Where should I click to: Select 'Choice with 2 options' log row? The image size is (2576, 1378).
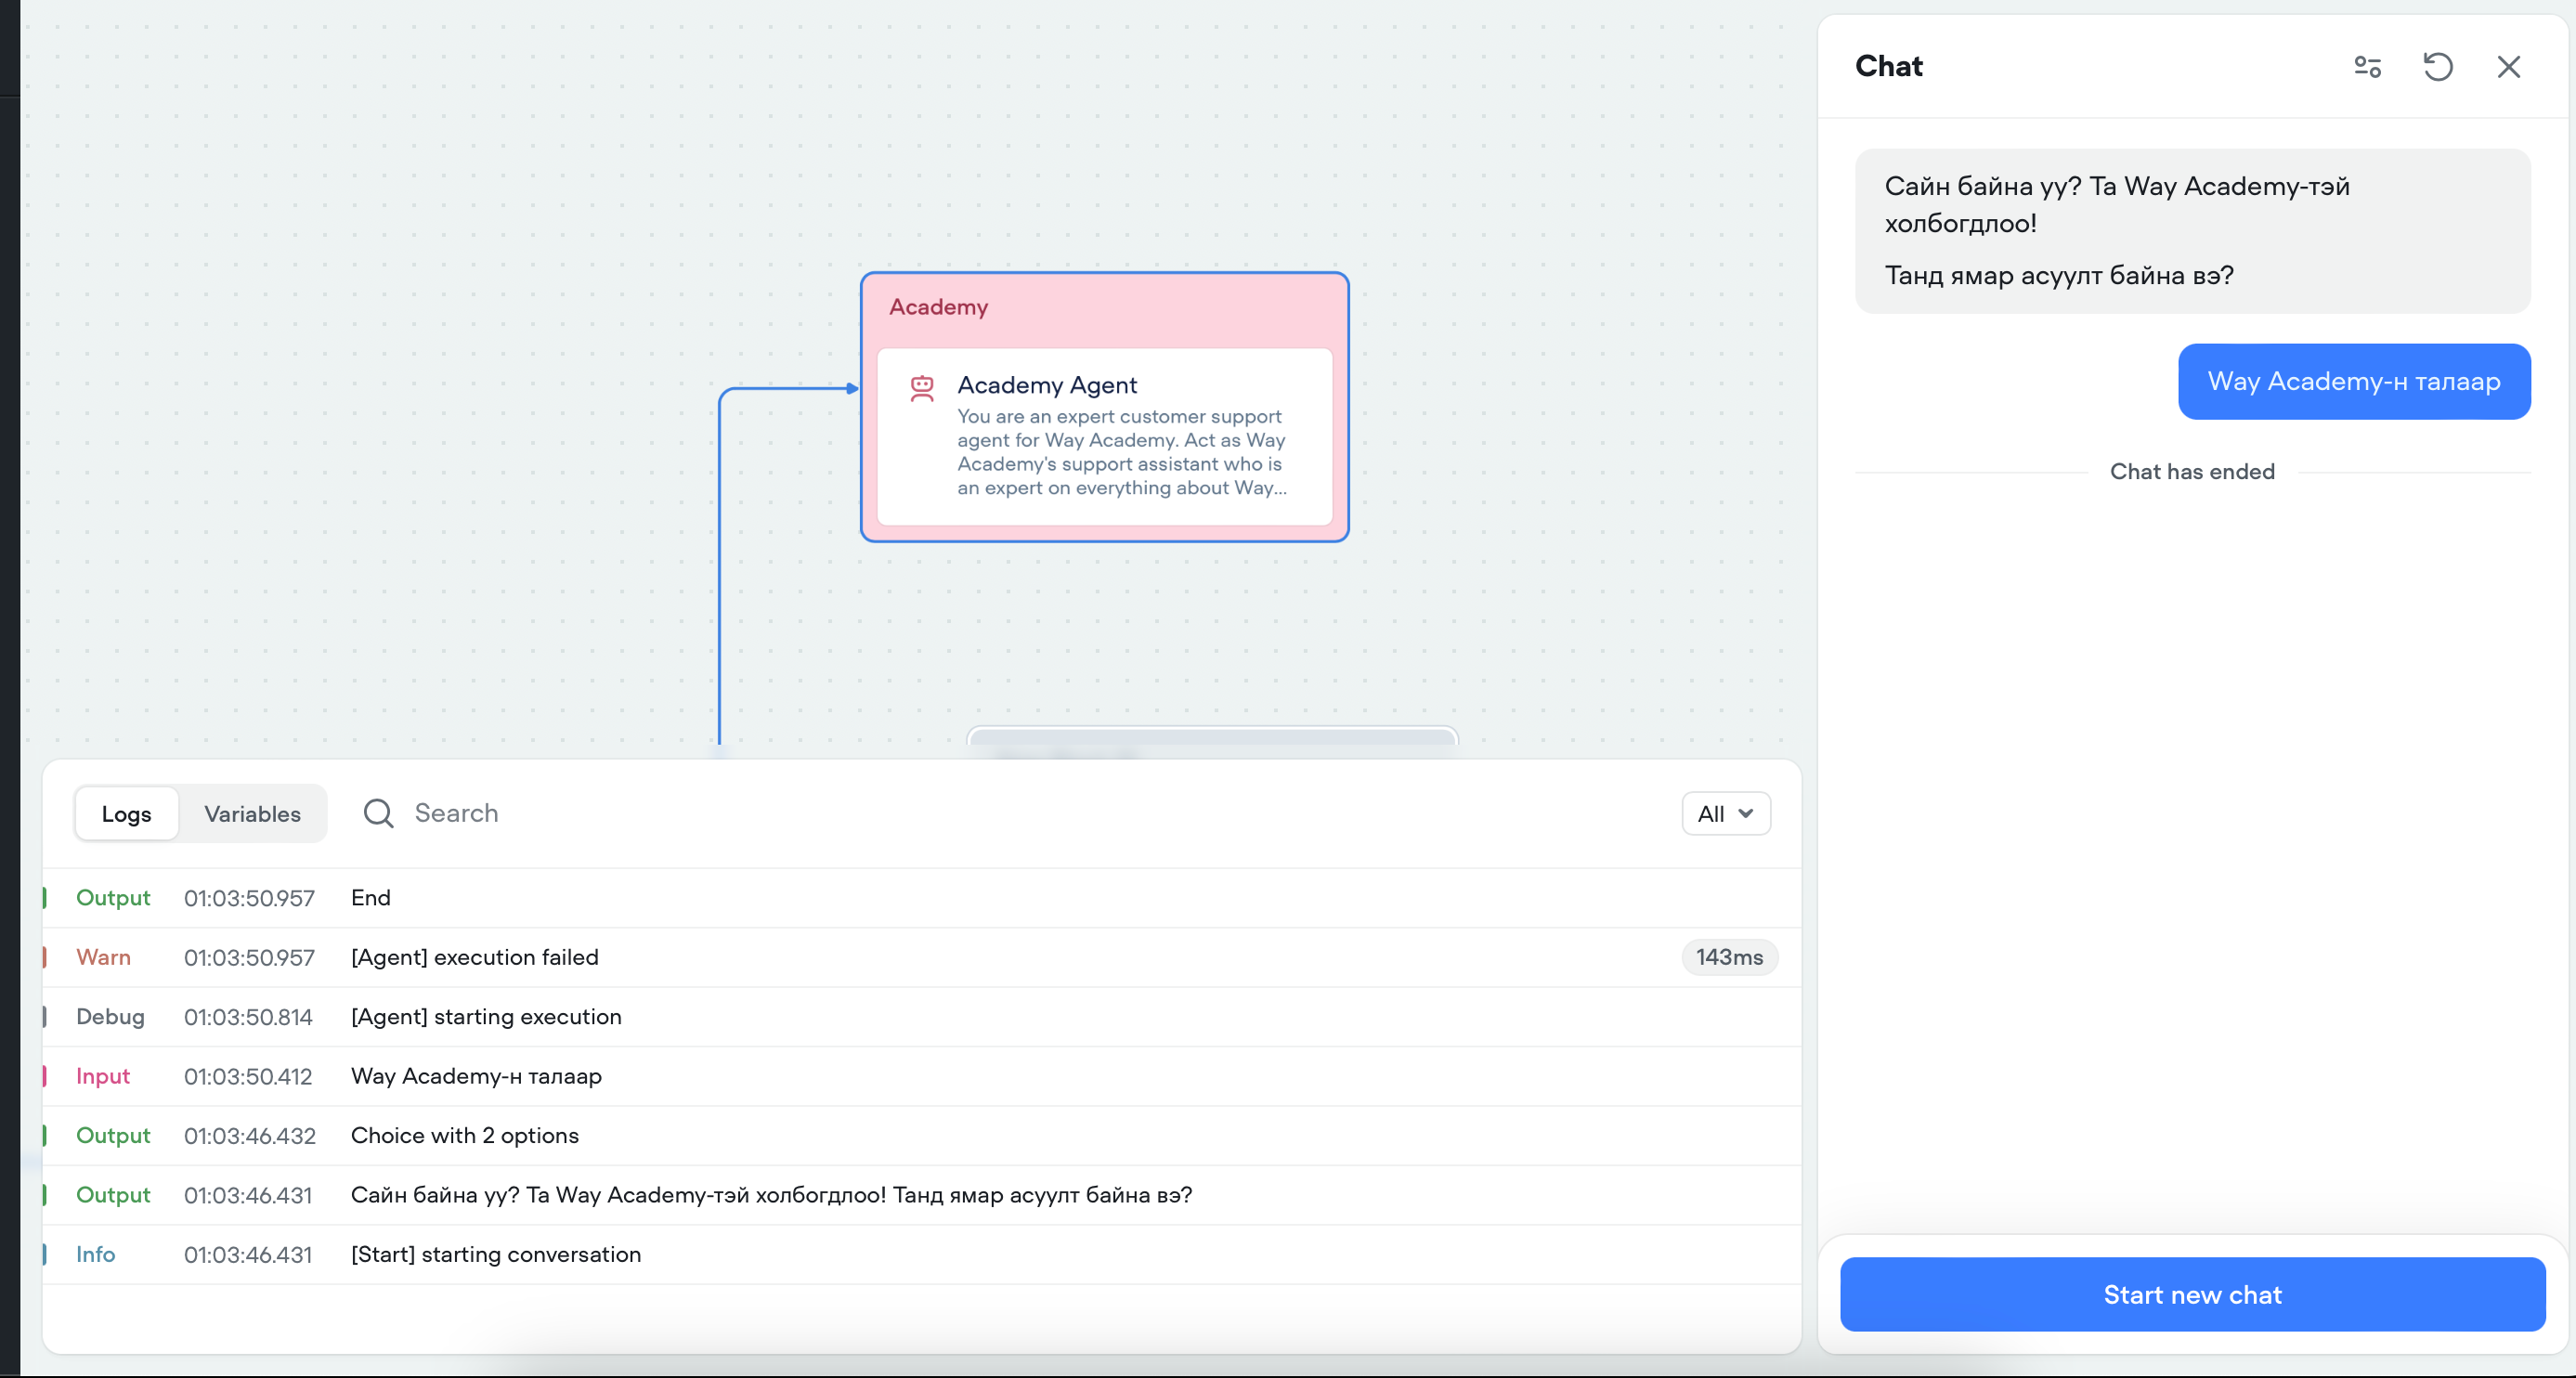[x=921, y=1136]
